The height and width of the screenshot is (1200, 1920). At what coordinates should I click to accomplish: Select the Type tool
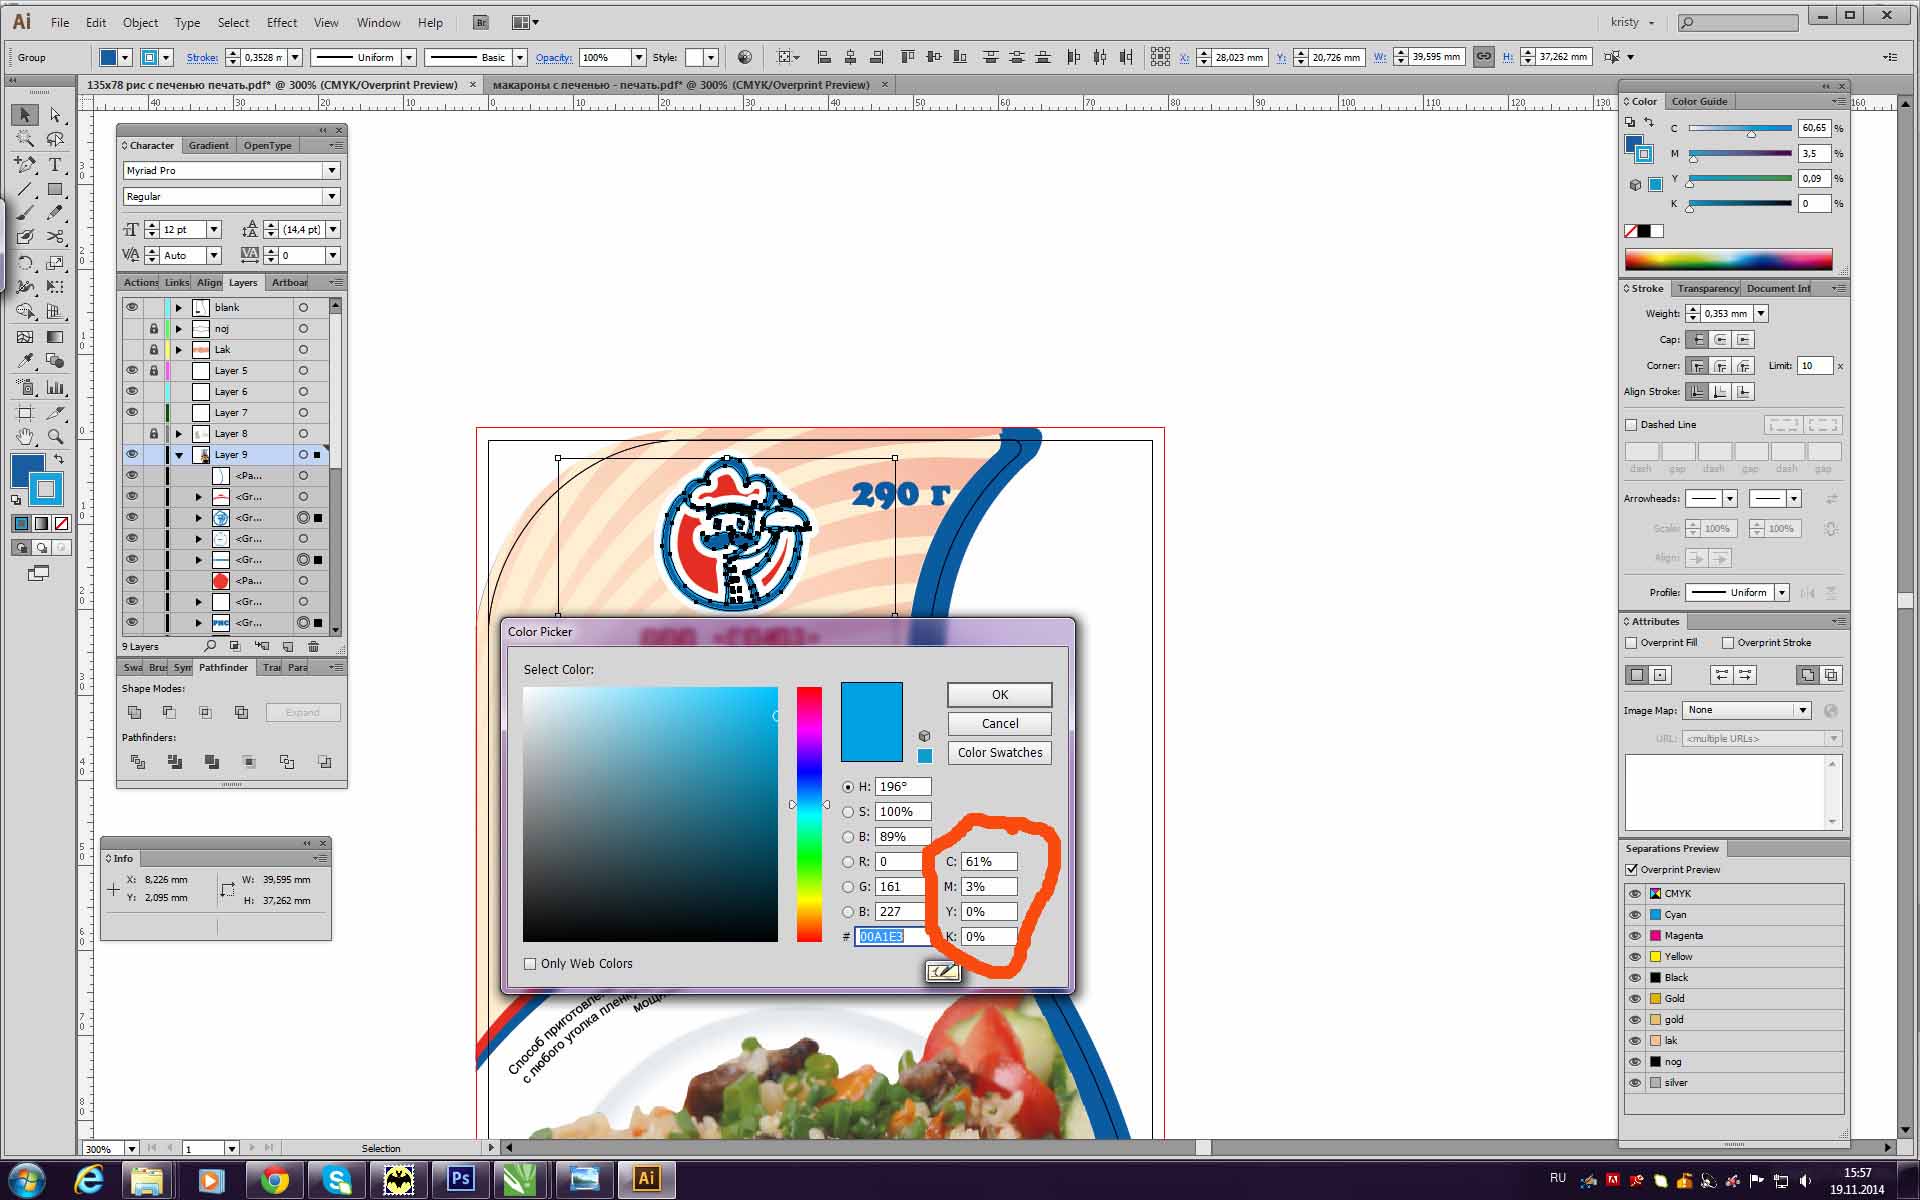55,164
